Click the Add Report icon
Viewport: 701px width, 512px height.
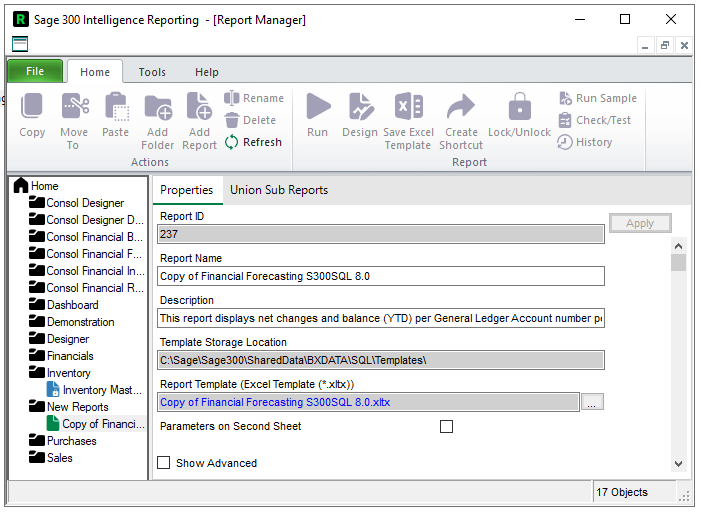[x=199, y=106]
